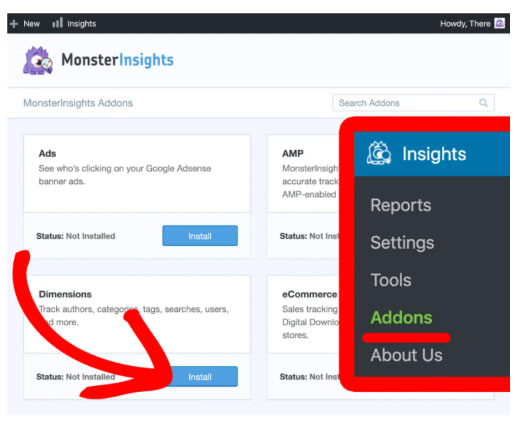Click the user avatar next to Howdy, There
The width and height of the screenshot is (522, 425).
pos(500,23)
